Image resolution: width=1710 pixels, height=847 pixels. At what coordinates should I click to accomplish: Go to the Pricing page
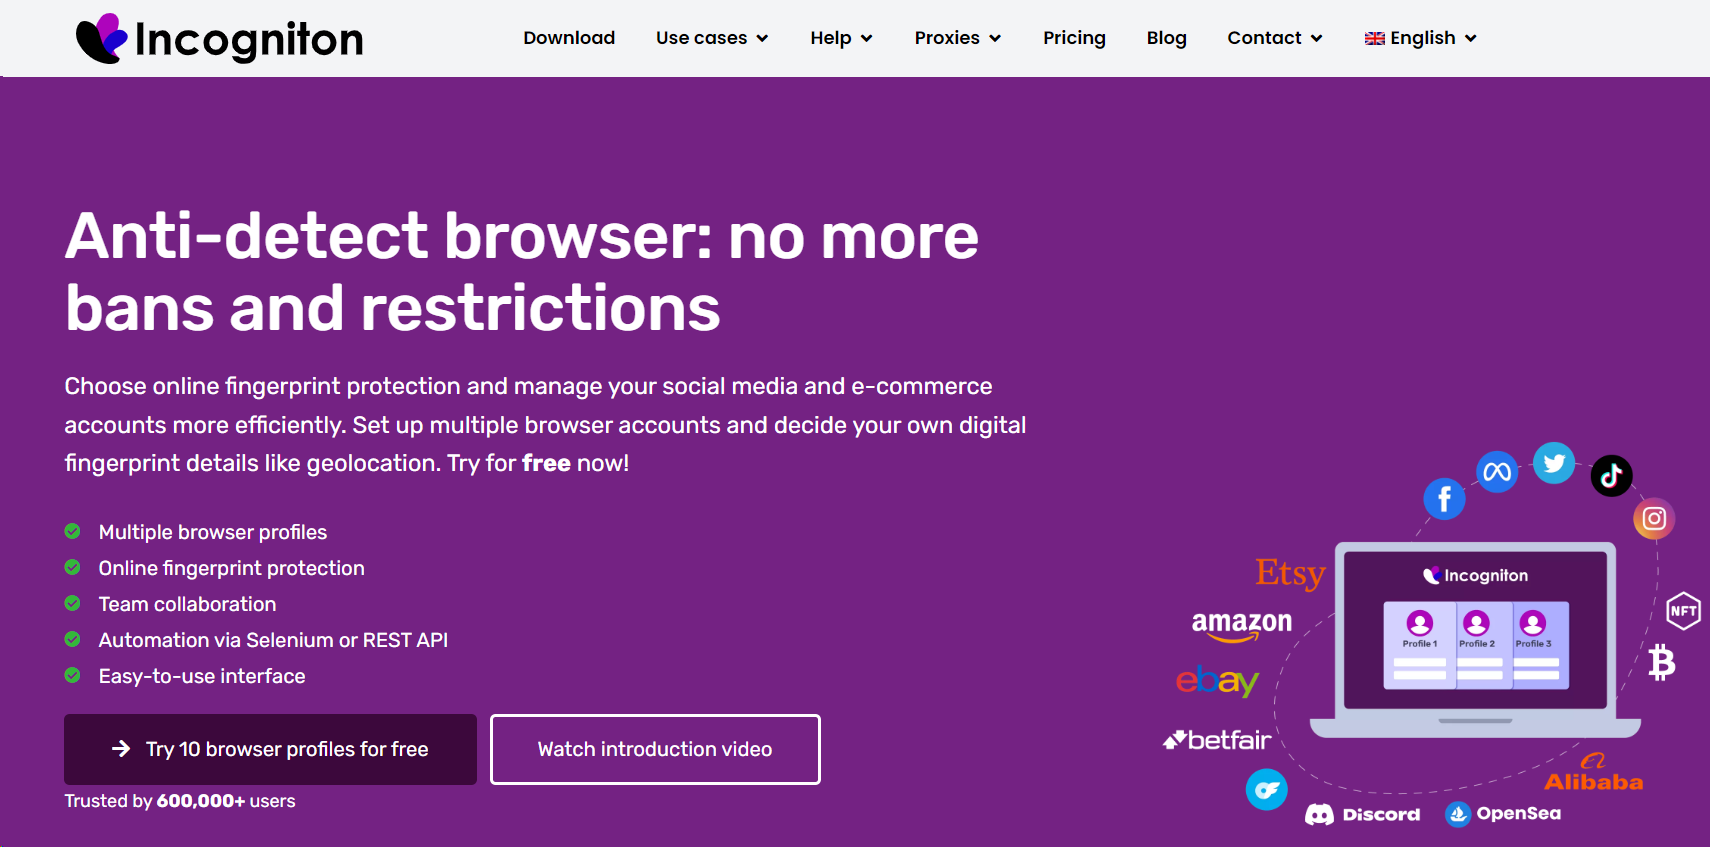(x=1074, y=38)
